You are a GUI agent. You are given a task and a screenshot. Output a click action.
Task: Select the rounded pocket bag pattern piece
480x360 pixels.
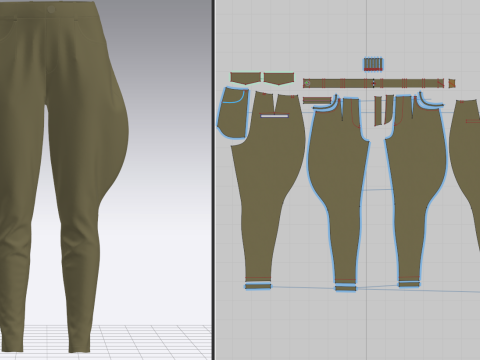233,113
